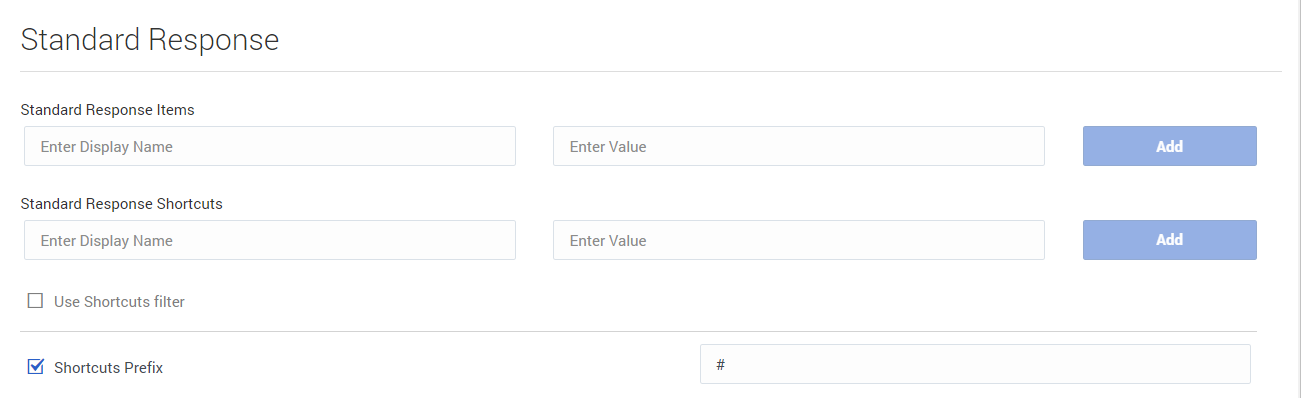Click the Standard Response Shortcuts section label
The width and height of the screenshot is (1301, 398).
click(x=121, y=203)
